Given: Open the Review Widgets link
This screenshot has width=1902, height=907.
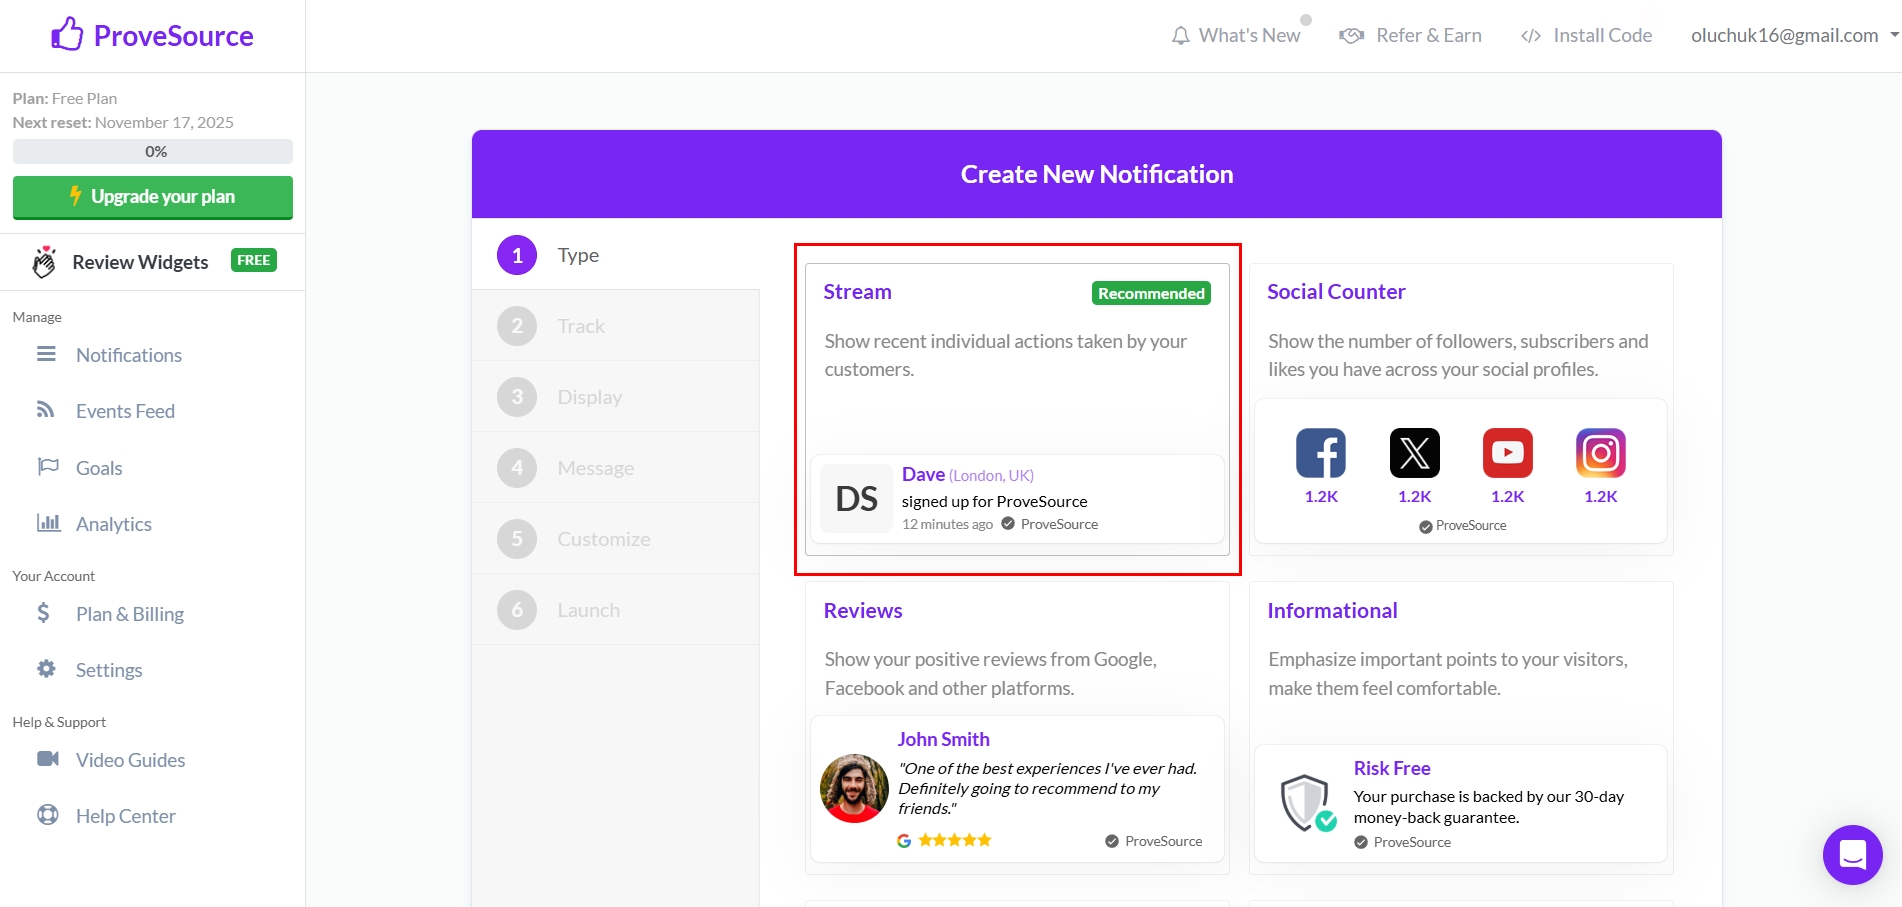Looking at the screenshot, I should pyautogui.click(x=140, y=261).
